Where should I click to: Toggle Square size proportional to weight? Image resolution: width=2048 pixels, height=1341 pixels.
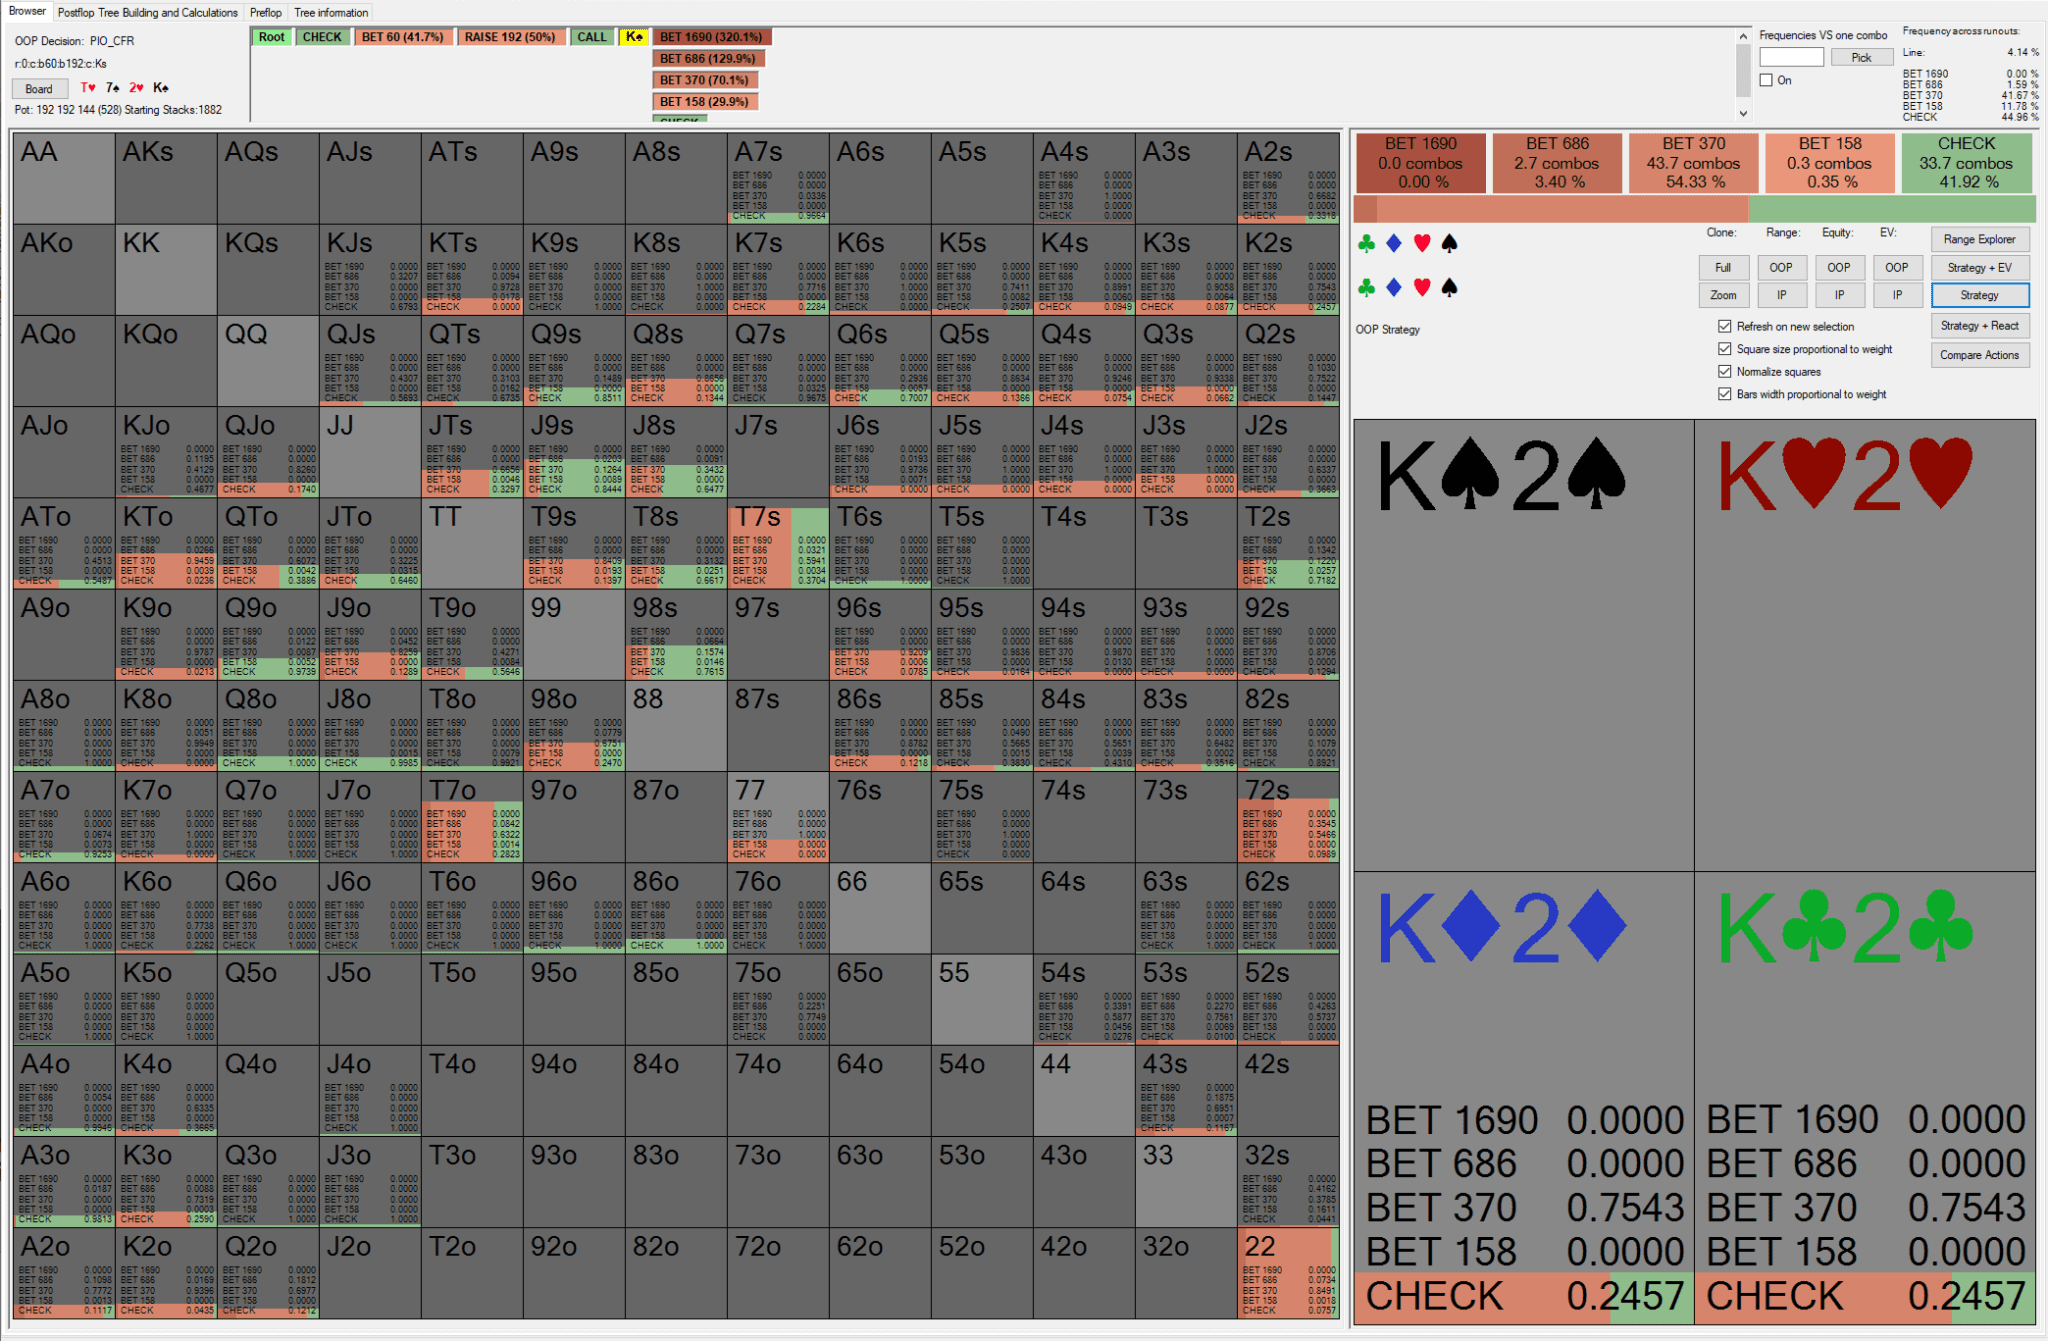[1724, 349]
